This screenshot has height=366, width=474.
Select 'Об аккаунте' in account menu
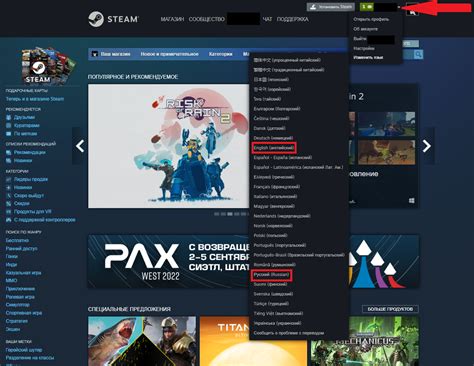[x=366, y=29]
